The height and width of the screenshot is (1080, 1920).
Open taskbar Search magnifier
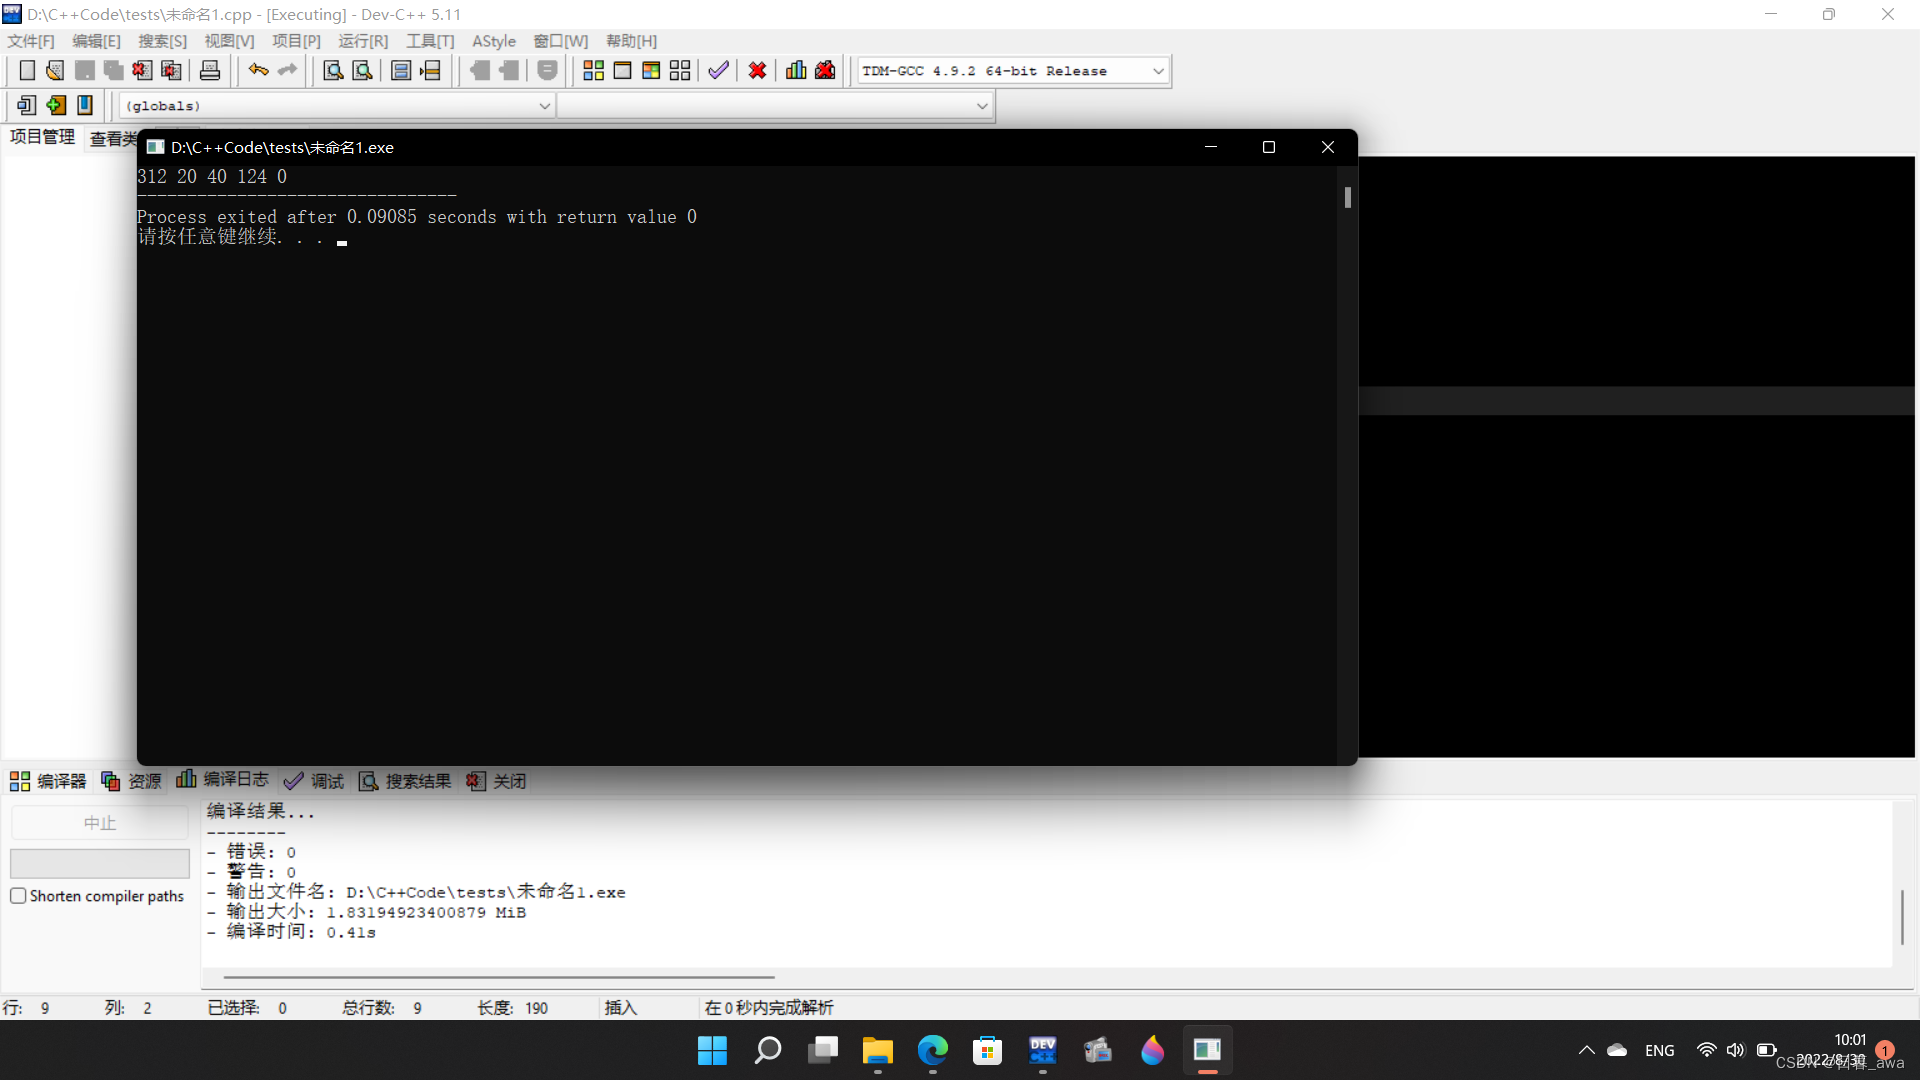tap(767, 1050)
